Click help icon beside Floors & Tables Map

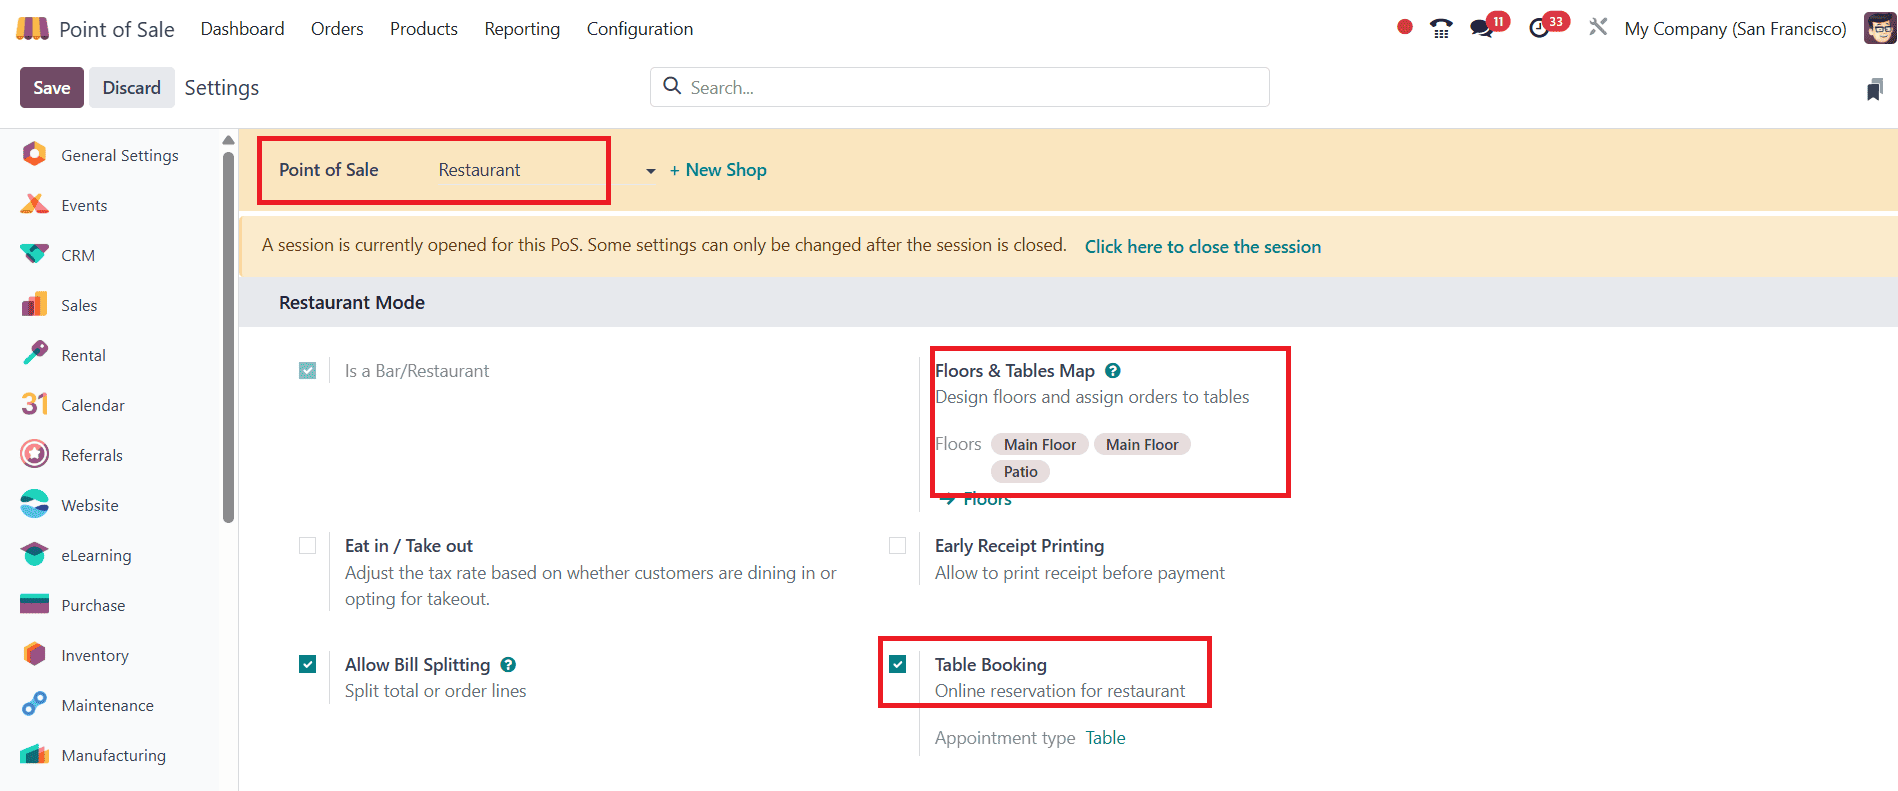1113,371
